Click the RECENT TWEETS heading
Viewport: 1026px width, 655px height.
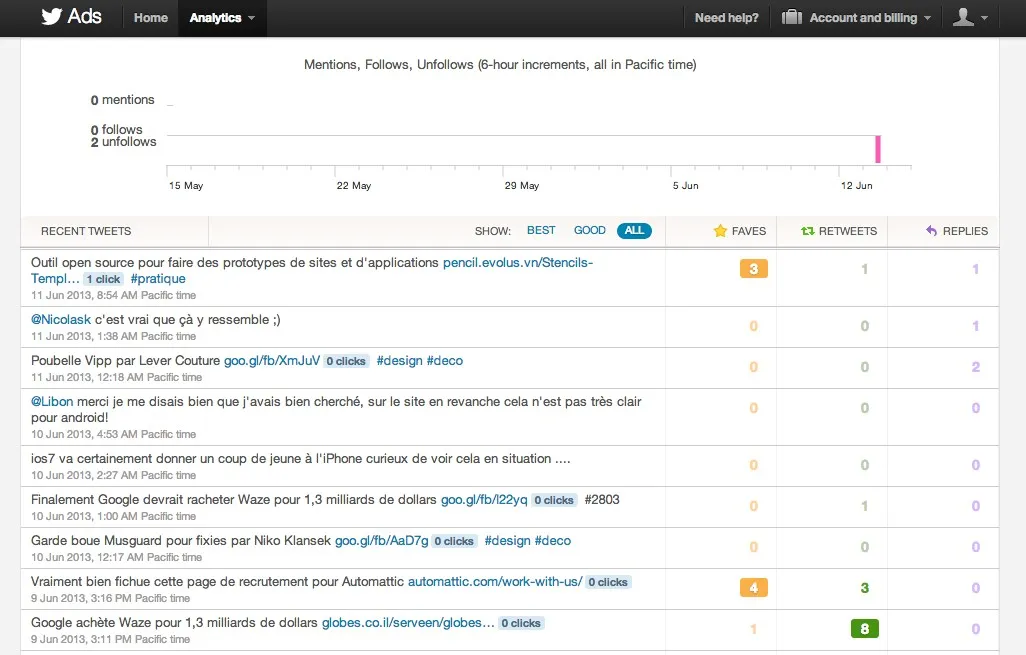point(86,231)
